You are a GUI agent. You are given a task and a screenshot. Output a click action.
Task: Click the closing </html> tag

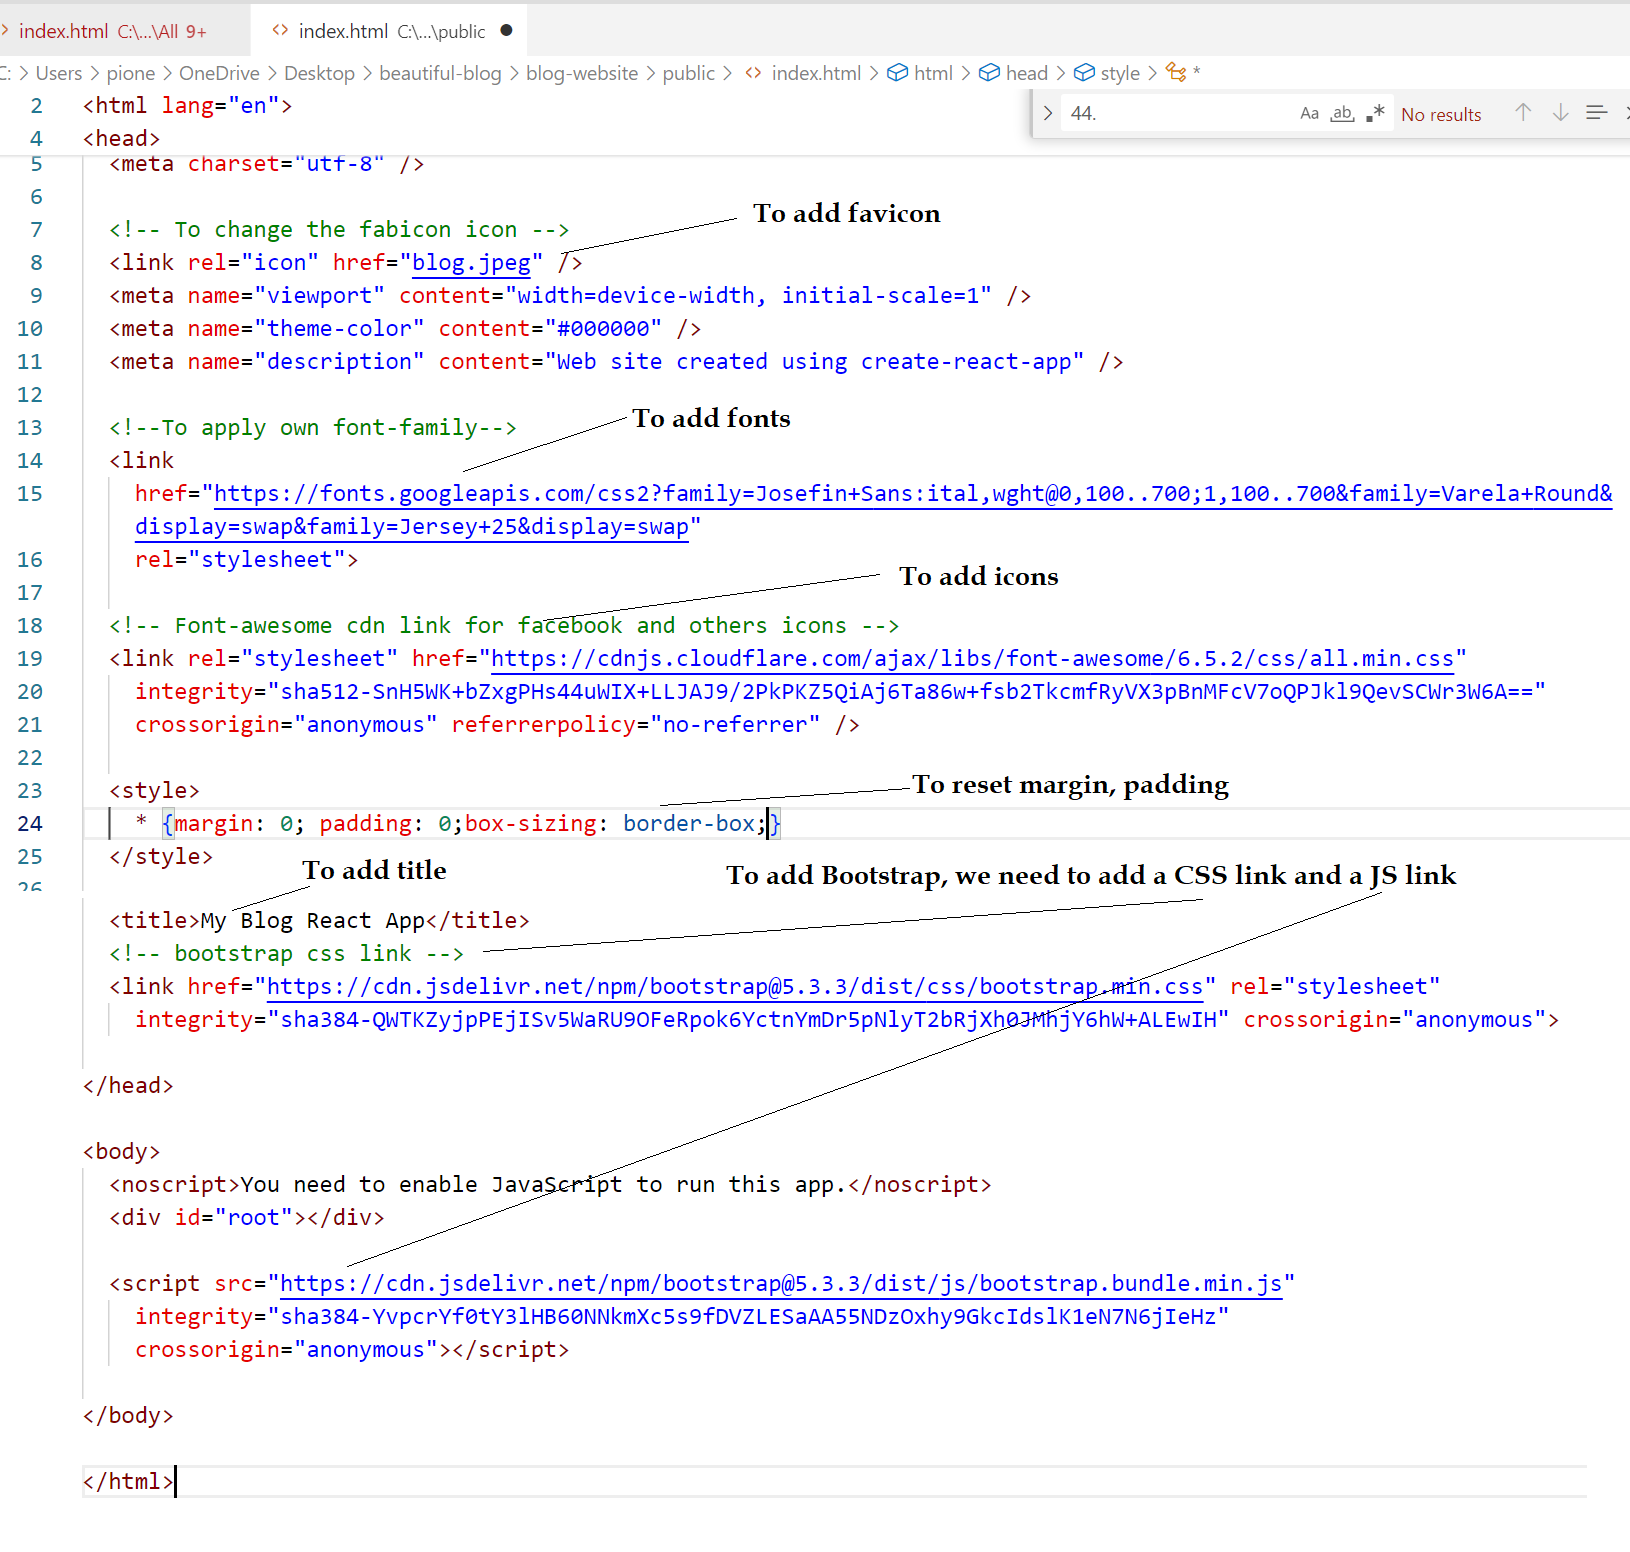[128, 1482]
